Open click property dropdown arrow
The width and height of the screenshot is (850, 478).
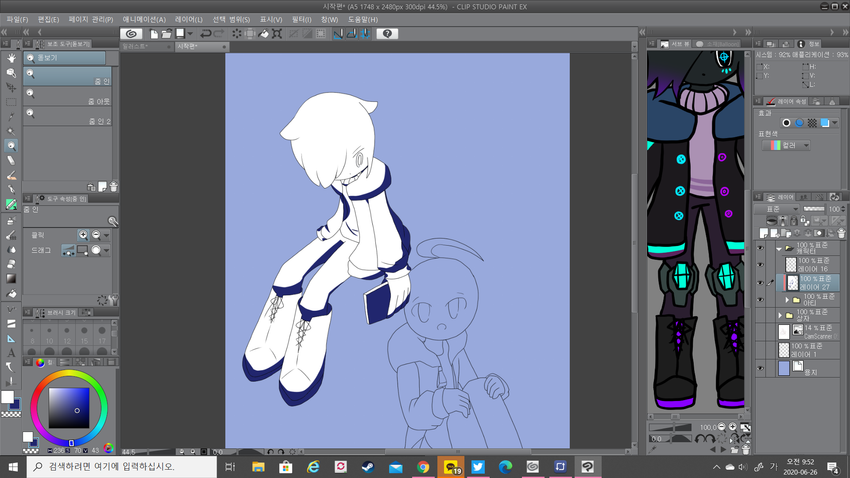coord(107,235)
